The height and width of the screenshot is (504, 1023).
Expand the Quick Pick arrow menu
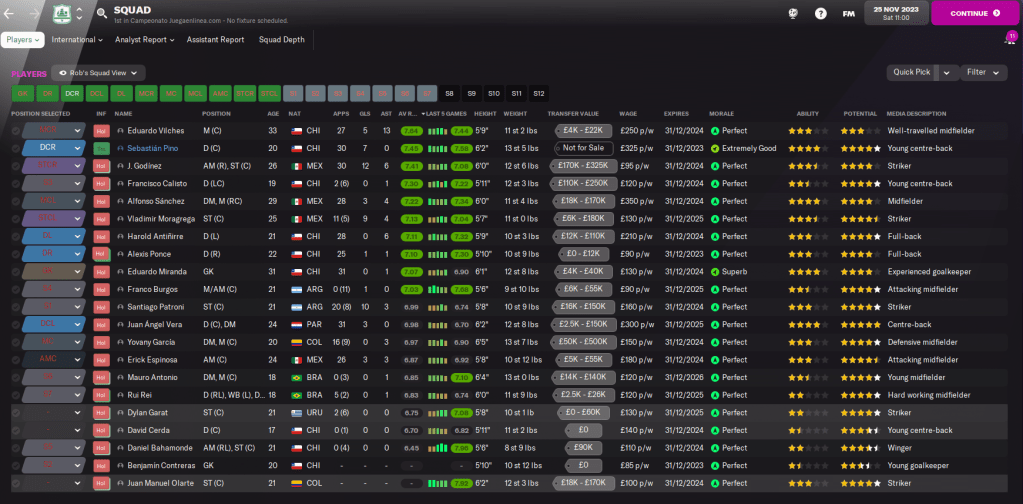[x=948, y=72]
